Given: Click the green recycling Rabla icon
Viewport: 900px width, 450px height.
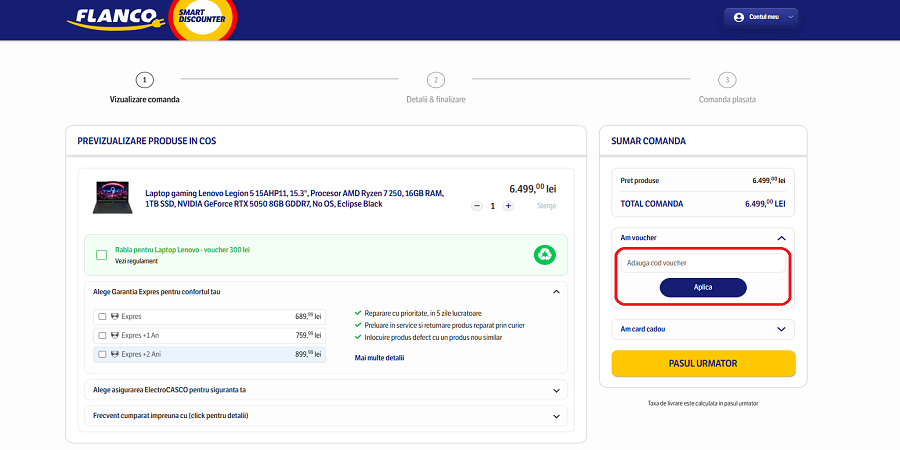Looking at the screenshot, I should pos(544,255).
